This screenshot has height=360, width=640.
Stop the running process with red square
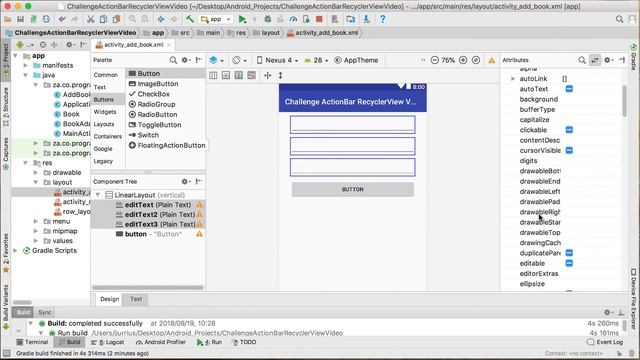pos(319,19)
